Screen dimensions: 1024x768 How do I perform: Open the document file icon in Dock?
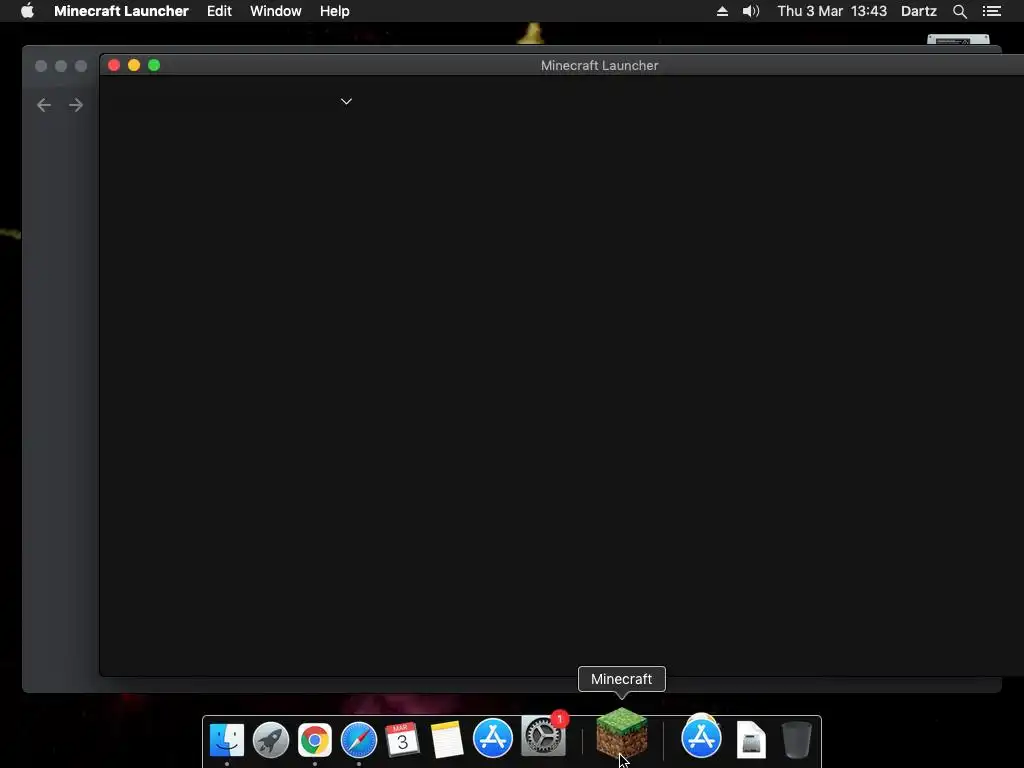click(751, 740)
